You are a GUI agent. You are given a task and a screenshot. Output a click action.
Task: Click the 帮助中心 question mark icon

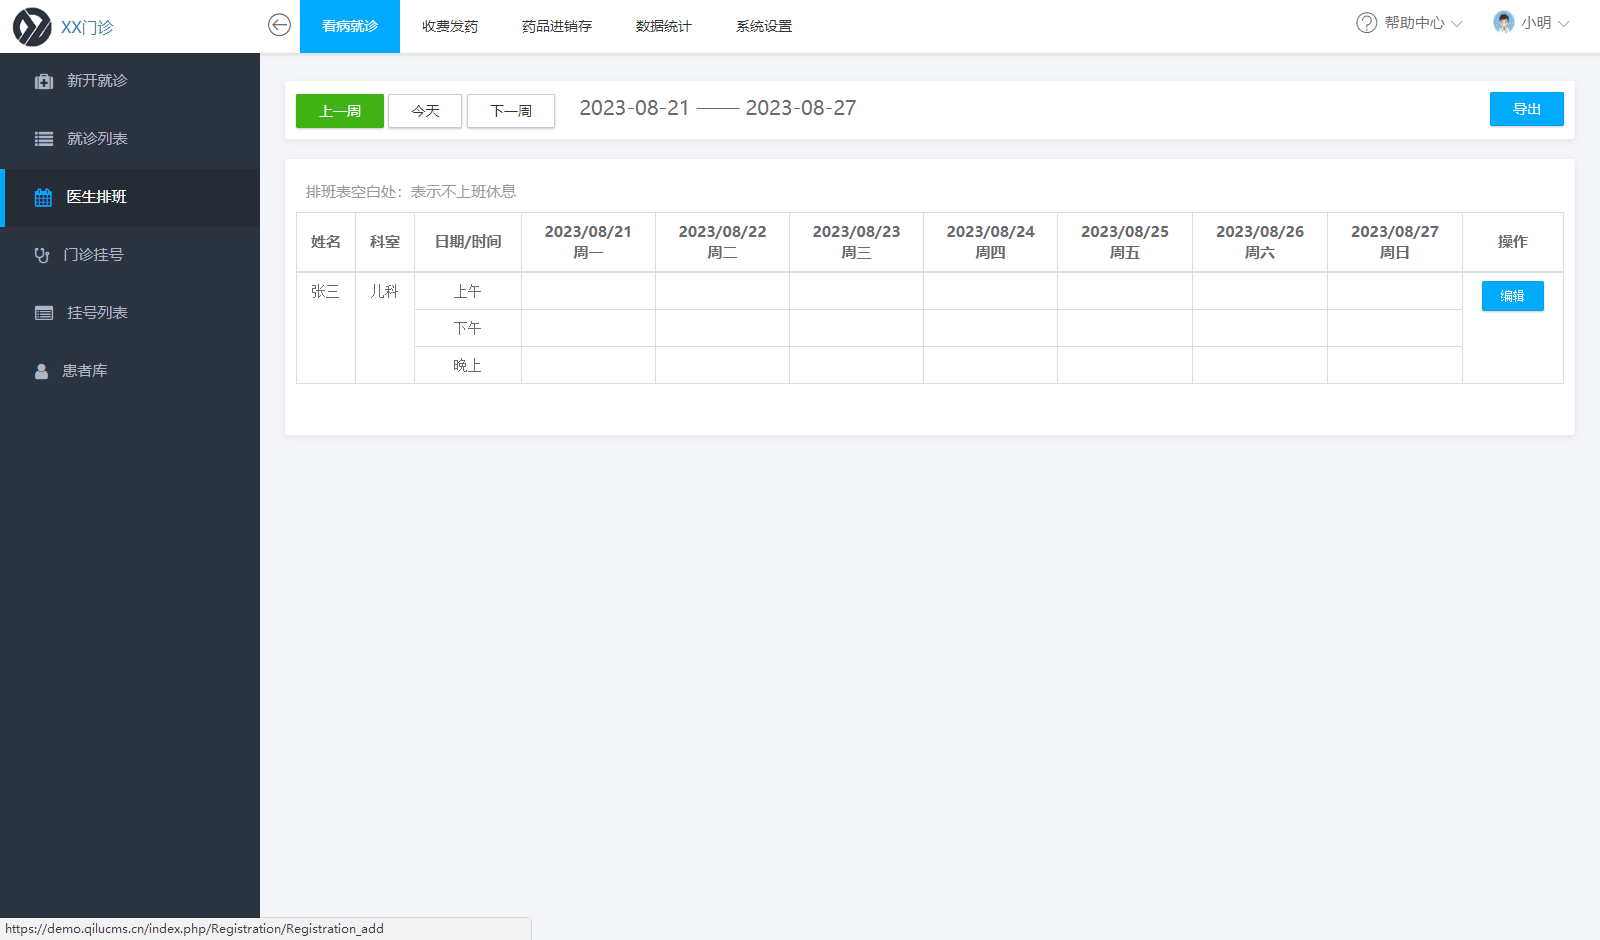click(1366, 23)
